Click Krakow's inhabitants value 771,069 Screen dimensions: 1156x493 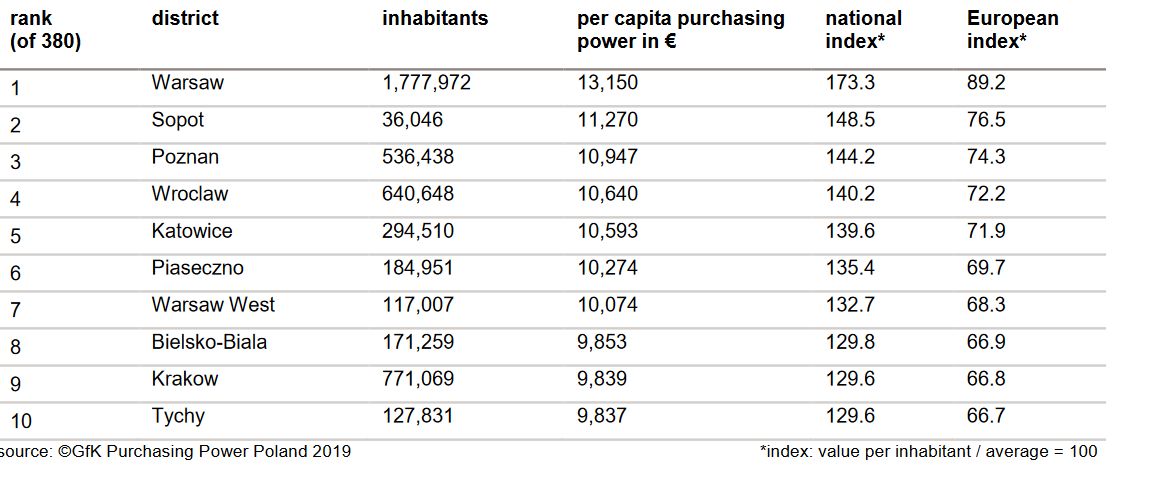click(x=418, y=379)
